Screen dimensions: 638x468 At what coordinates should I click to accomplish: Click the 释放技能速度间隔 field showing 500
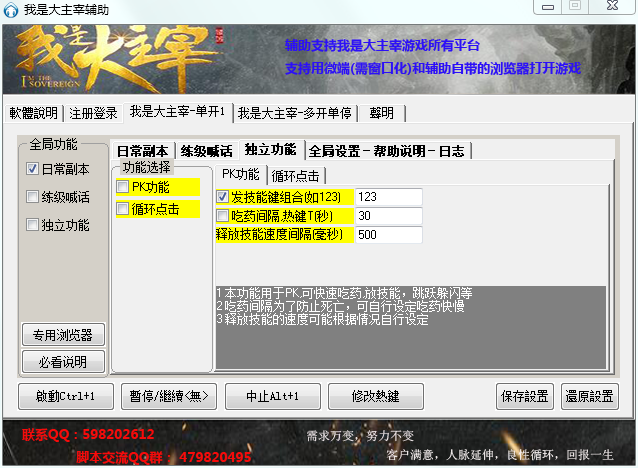pos(388,235)
